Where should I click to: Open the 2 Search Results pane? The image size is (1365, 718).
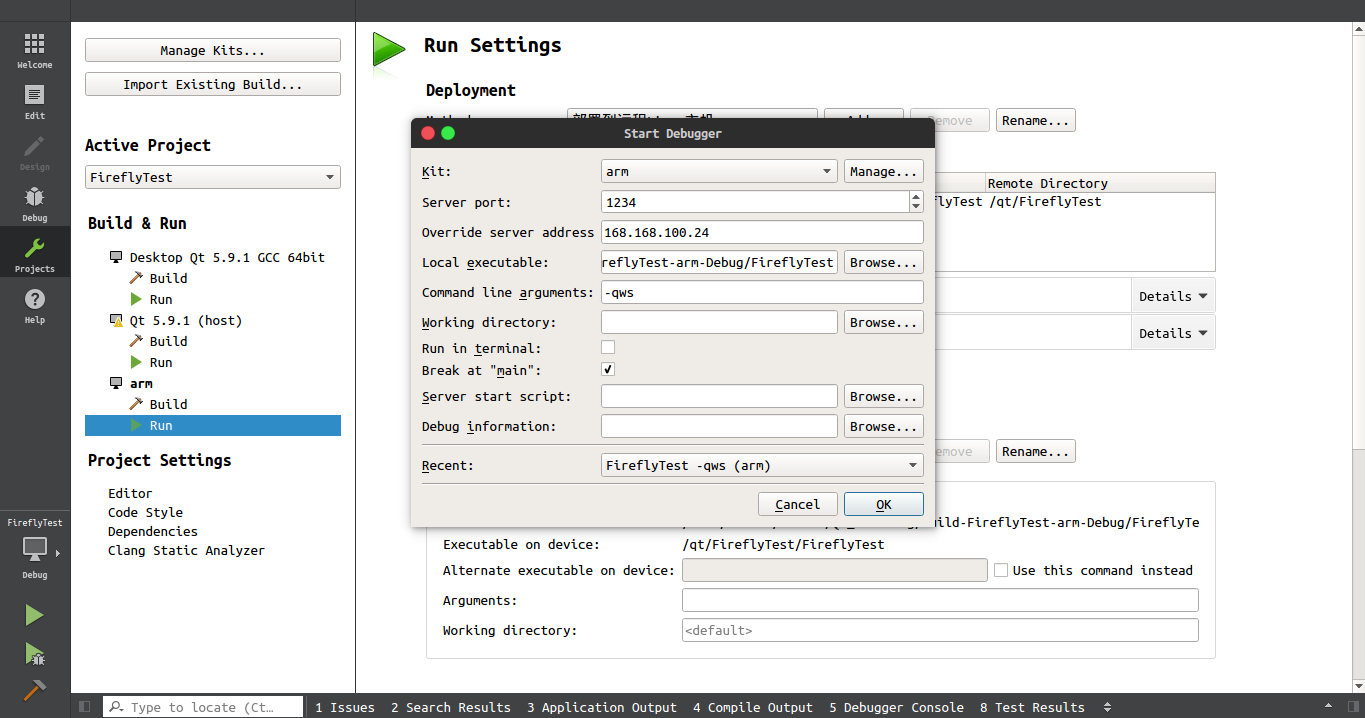[451, 707]
